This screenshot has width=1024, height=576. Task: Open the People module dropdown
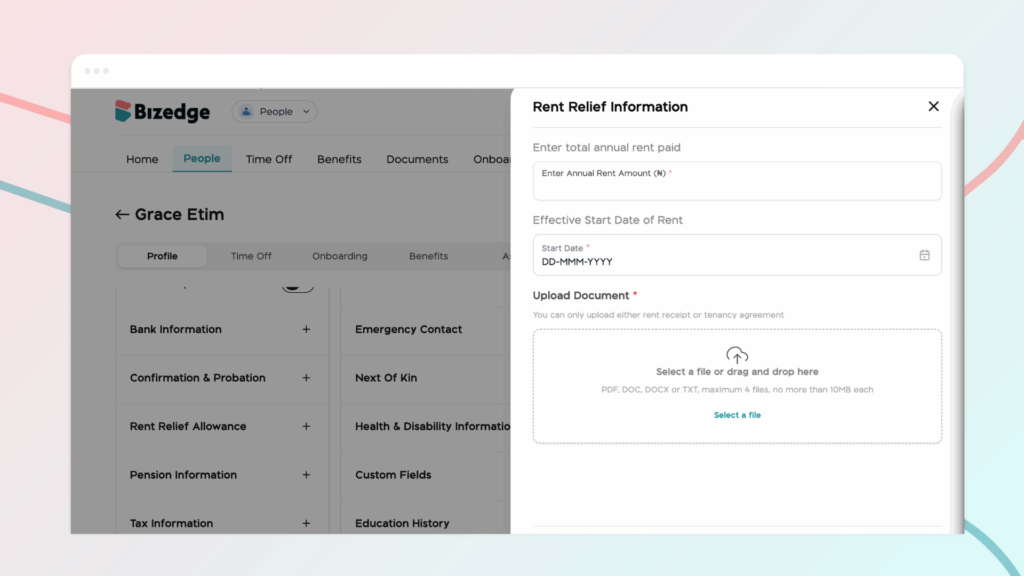[275, 112]
